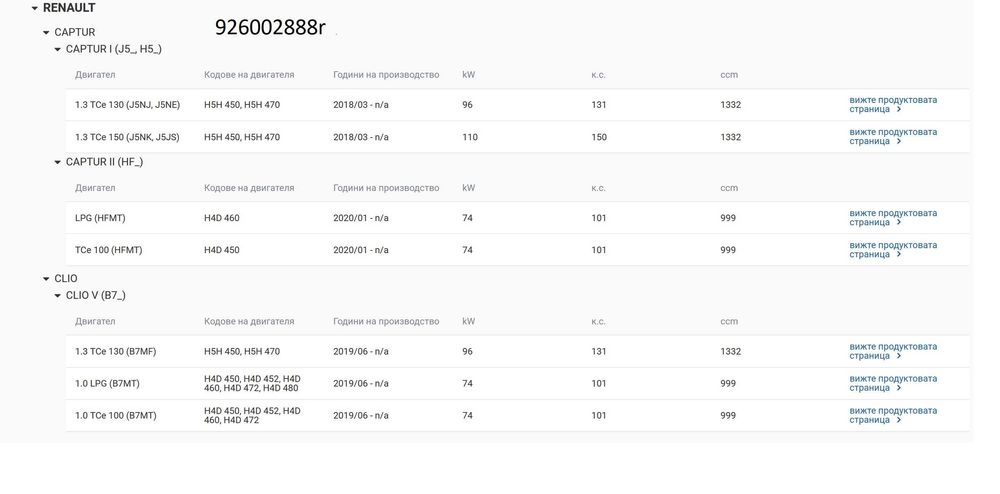Open product page link for 1.0 LPG (B7MT)
Screen dimensions: 1000x494
[893, 383]
